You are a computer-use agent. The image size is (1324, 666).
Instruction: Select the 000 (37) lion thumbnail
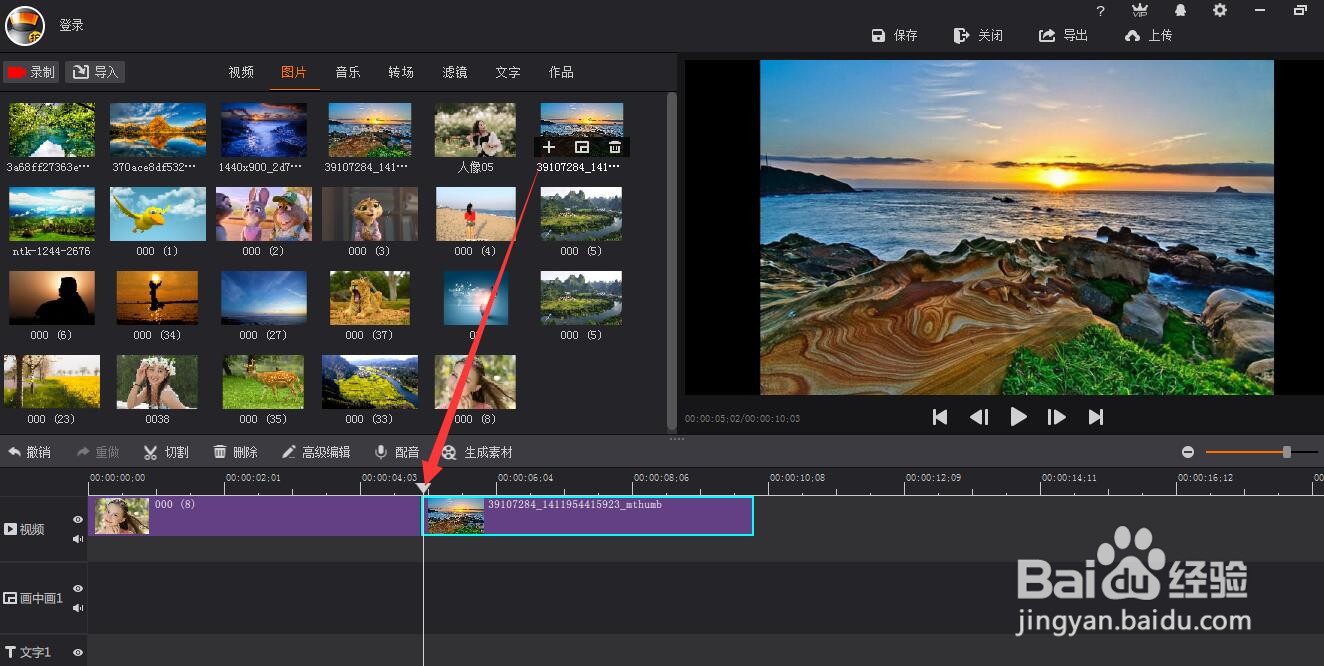click(370, 298)
